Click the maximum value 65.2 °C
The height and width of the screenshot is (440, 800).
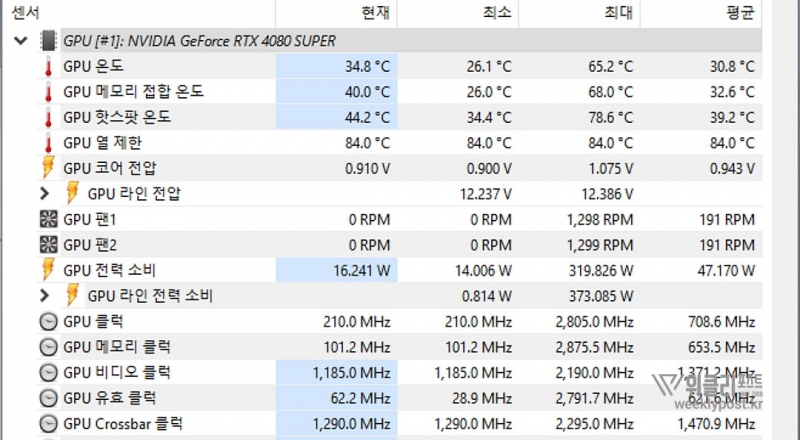point(611,66)
